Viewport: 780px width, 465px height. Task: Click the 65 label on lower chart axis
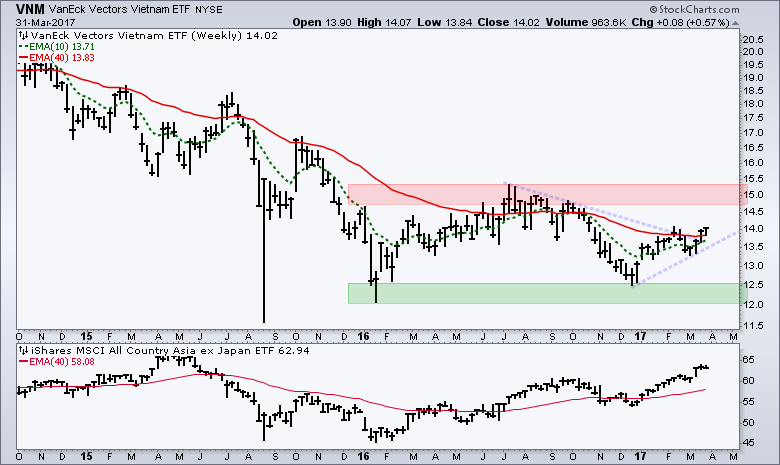(x=749, y=360)
